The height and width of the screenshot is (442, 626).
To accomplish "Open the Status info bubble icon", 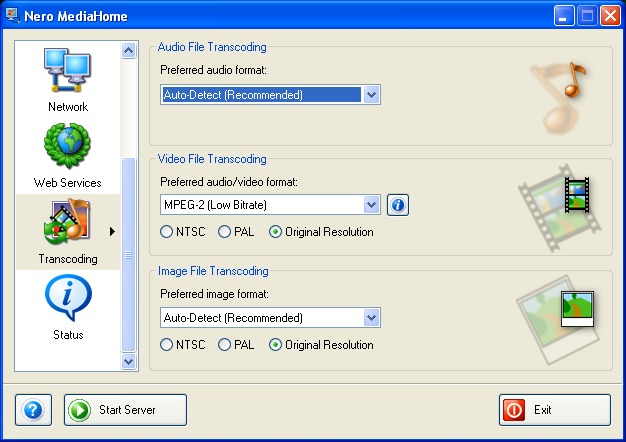I will [x=68, y=297].
